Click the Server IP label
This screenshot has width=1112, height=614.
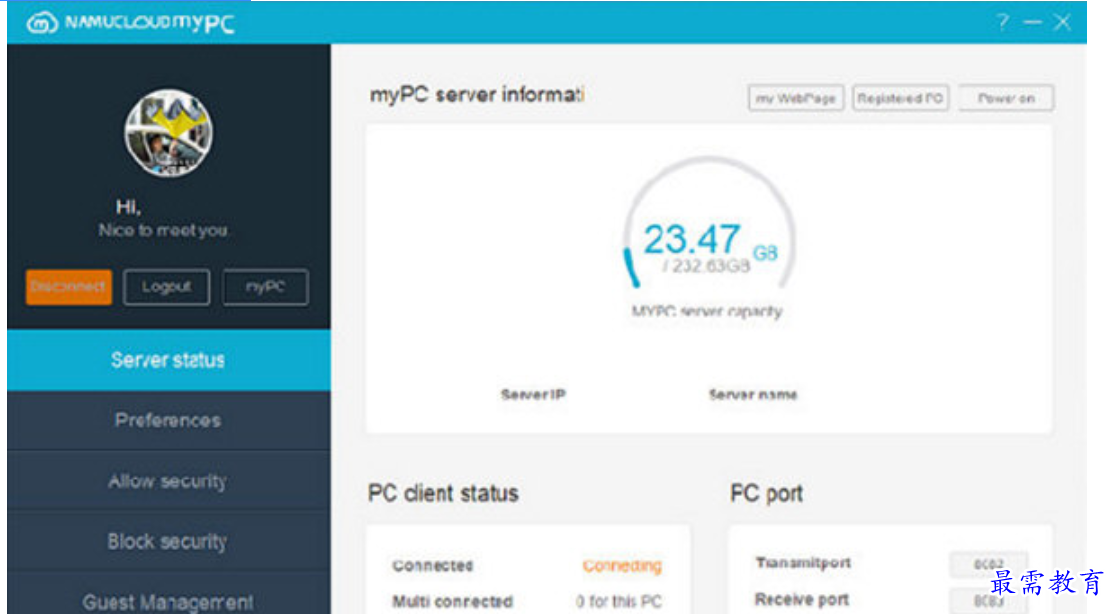(533, 395)
